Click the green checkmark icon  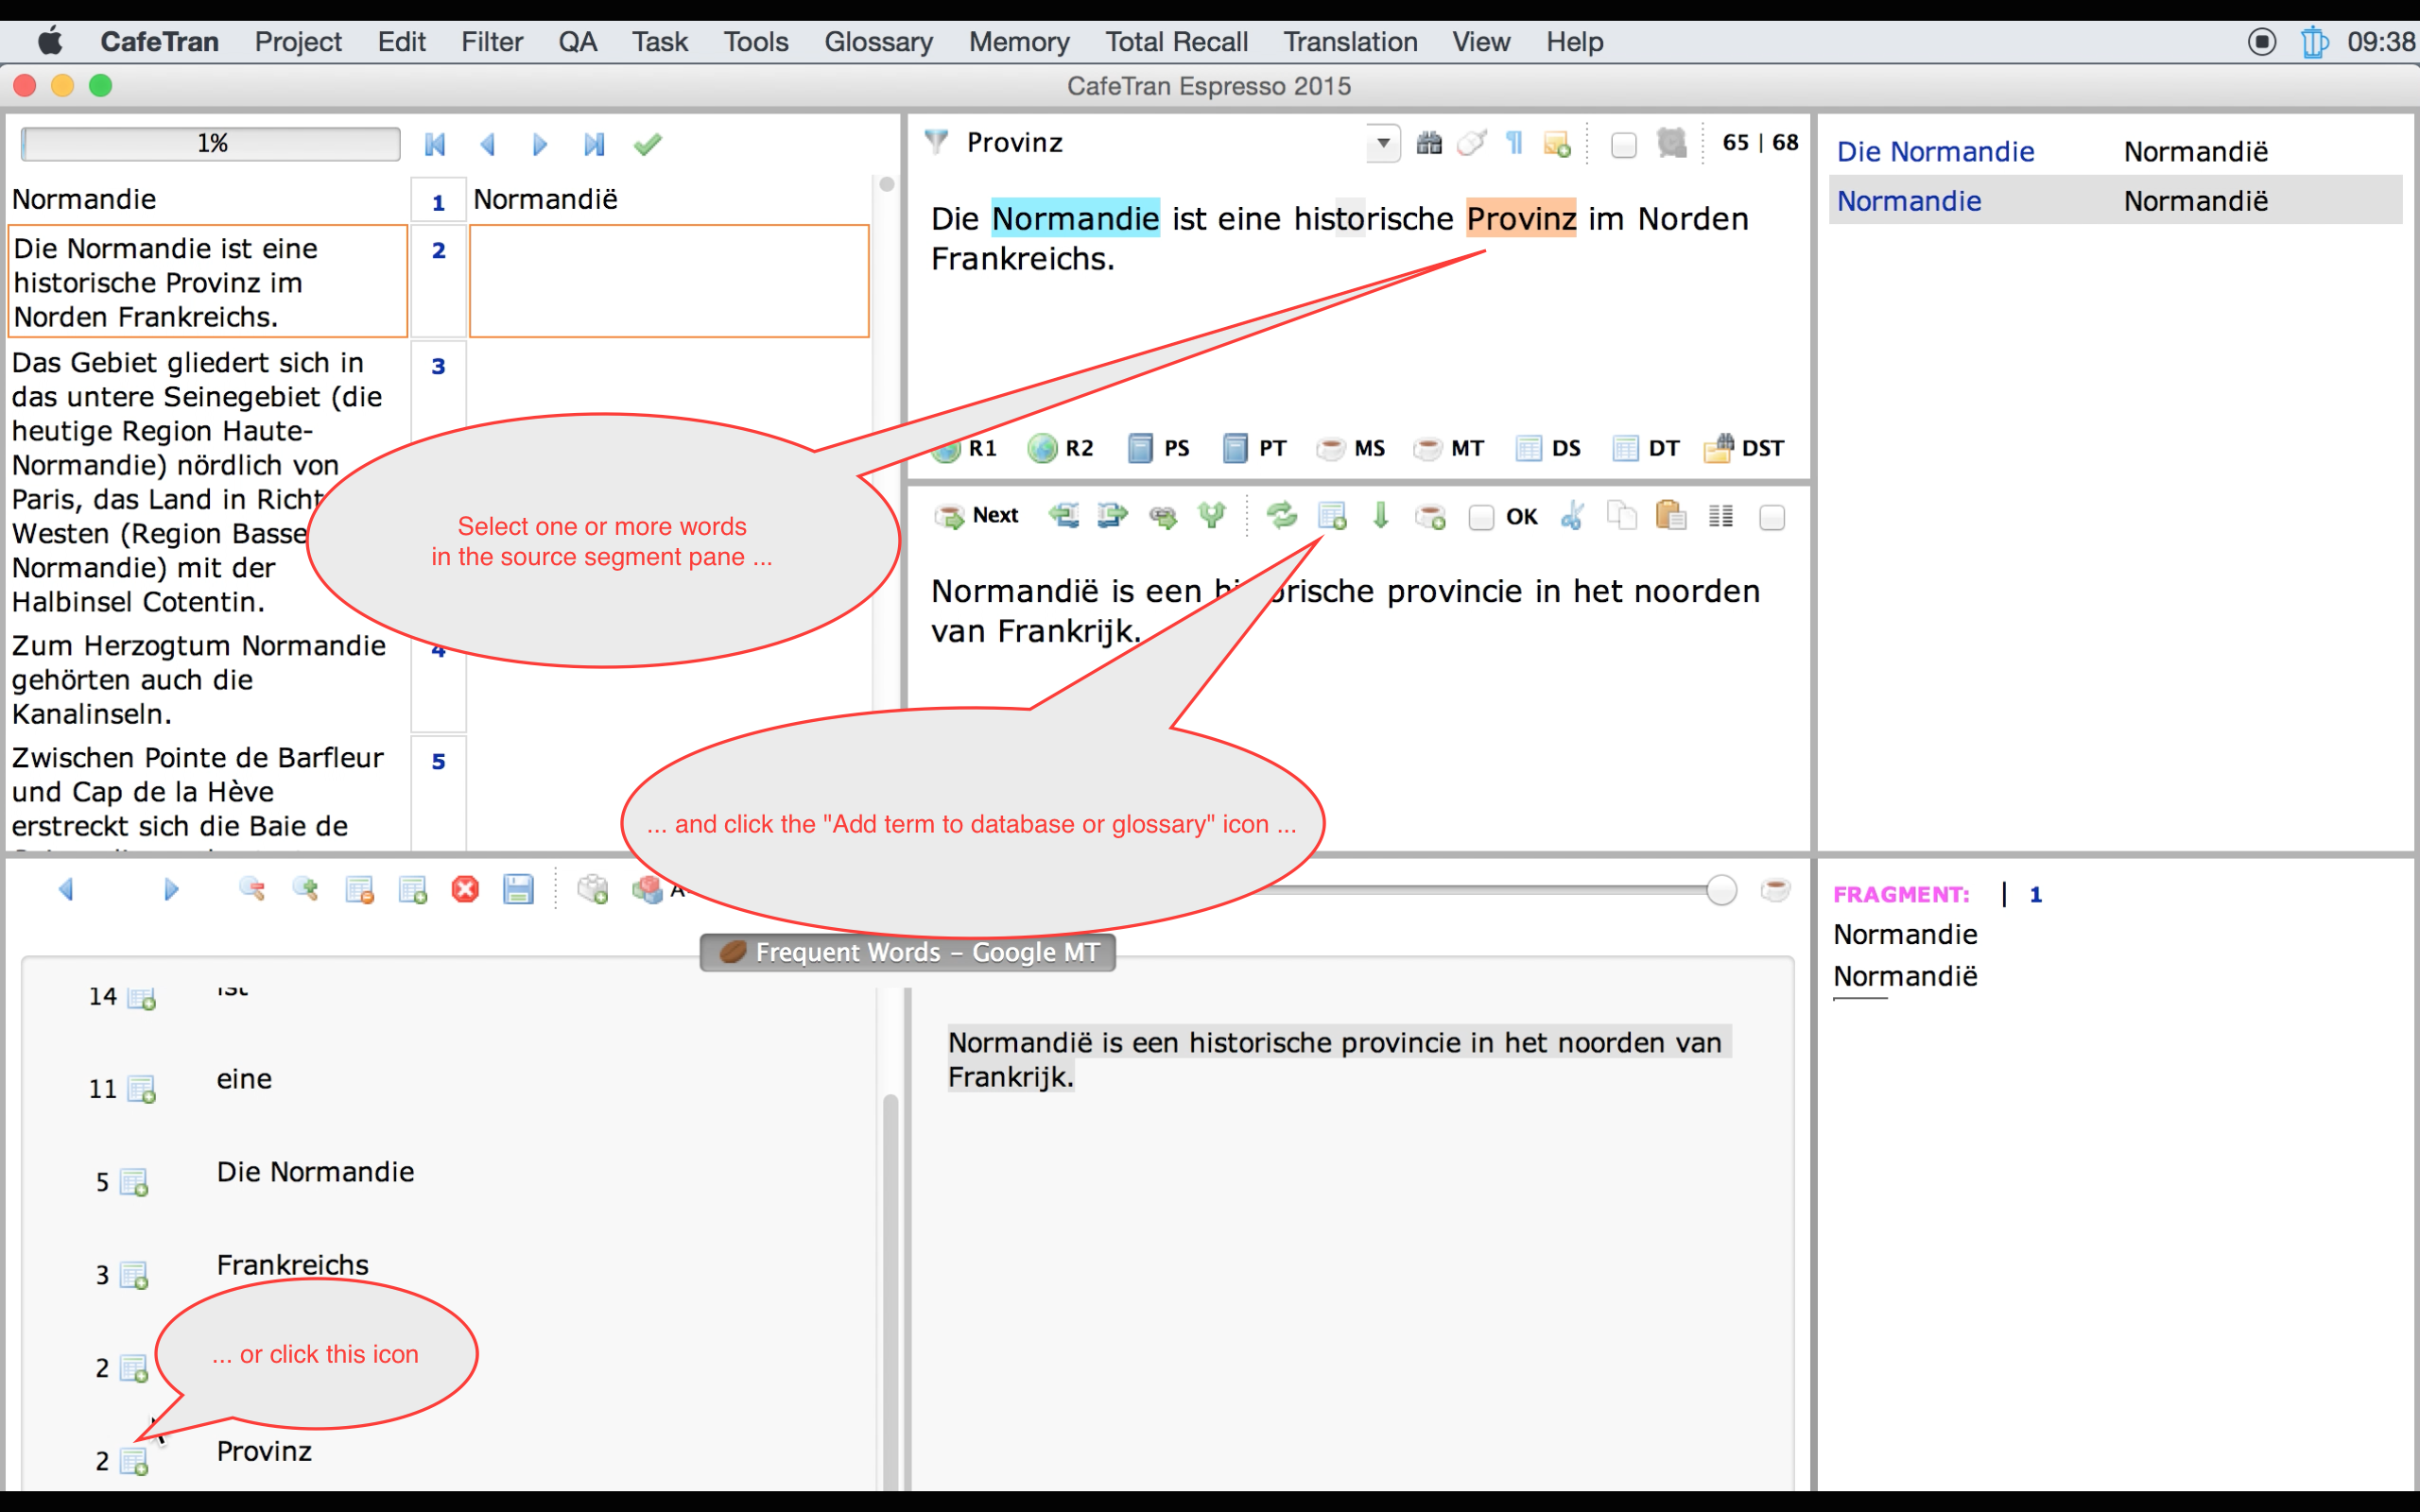point(647,145)
